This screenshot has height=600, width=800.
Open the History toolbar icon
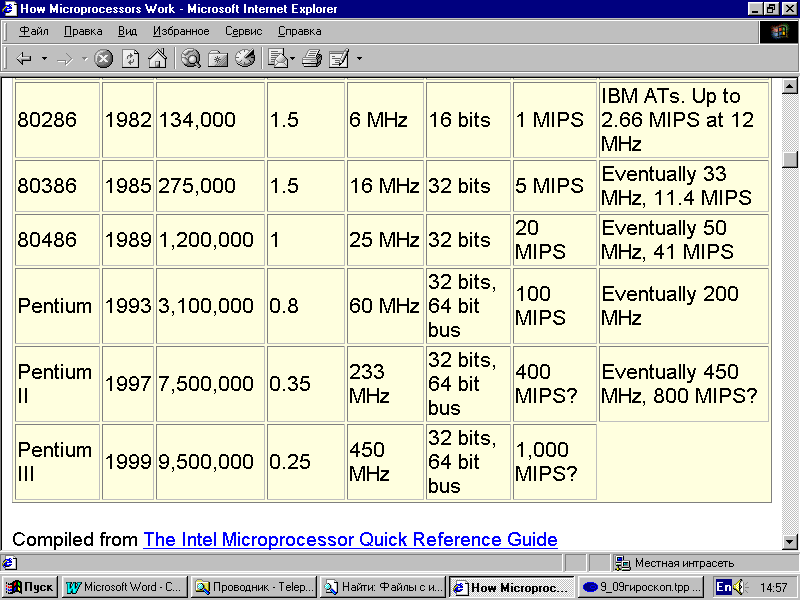click(245, 59)
